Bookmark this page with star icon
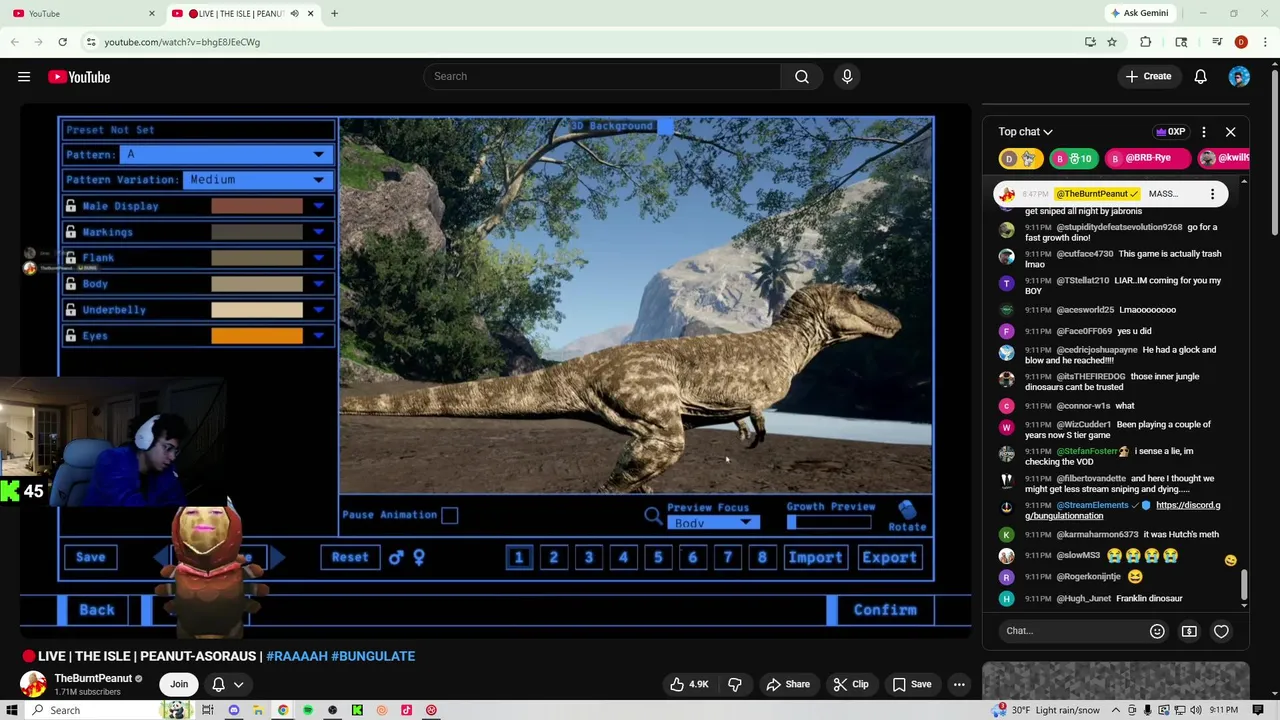Viewport: 1280px width, 720px height. pyautogui.click(x=1111, y=42)
